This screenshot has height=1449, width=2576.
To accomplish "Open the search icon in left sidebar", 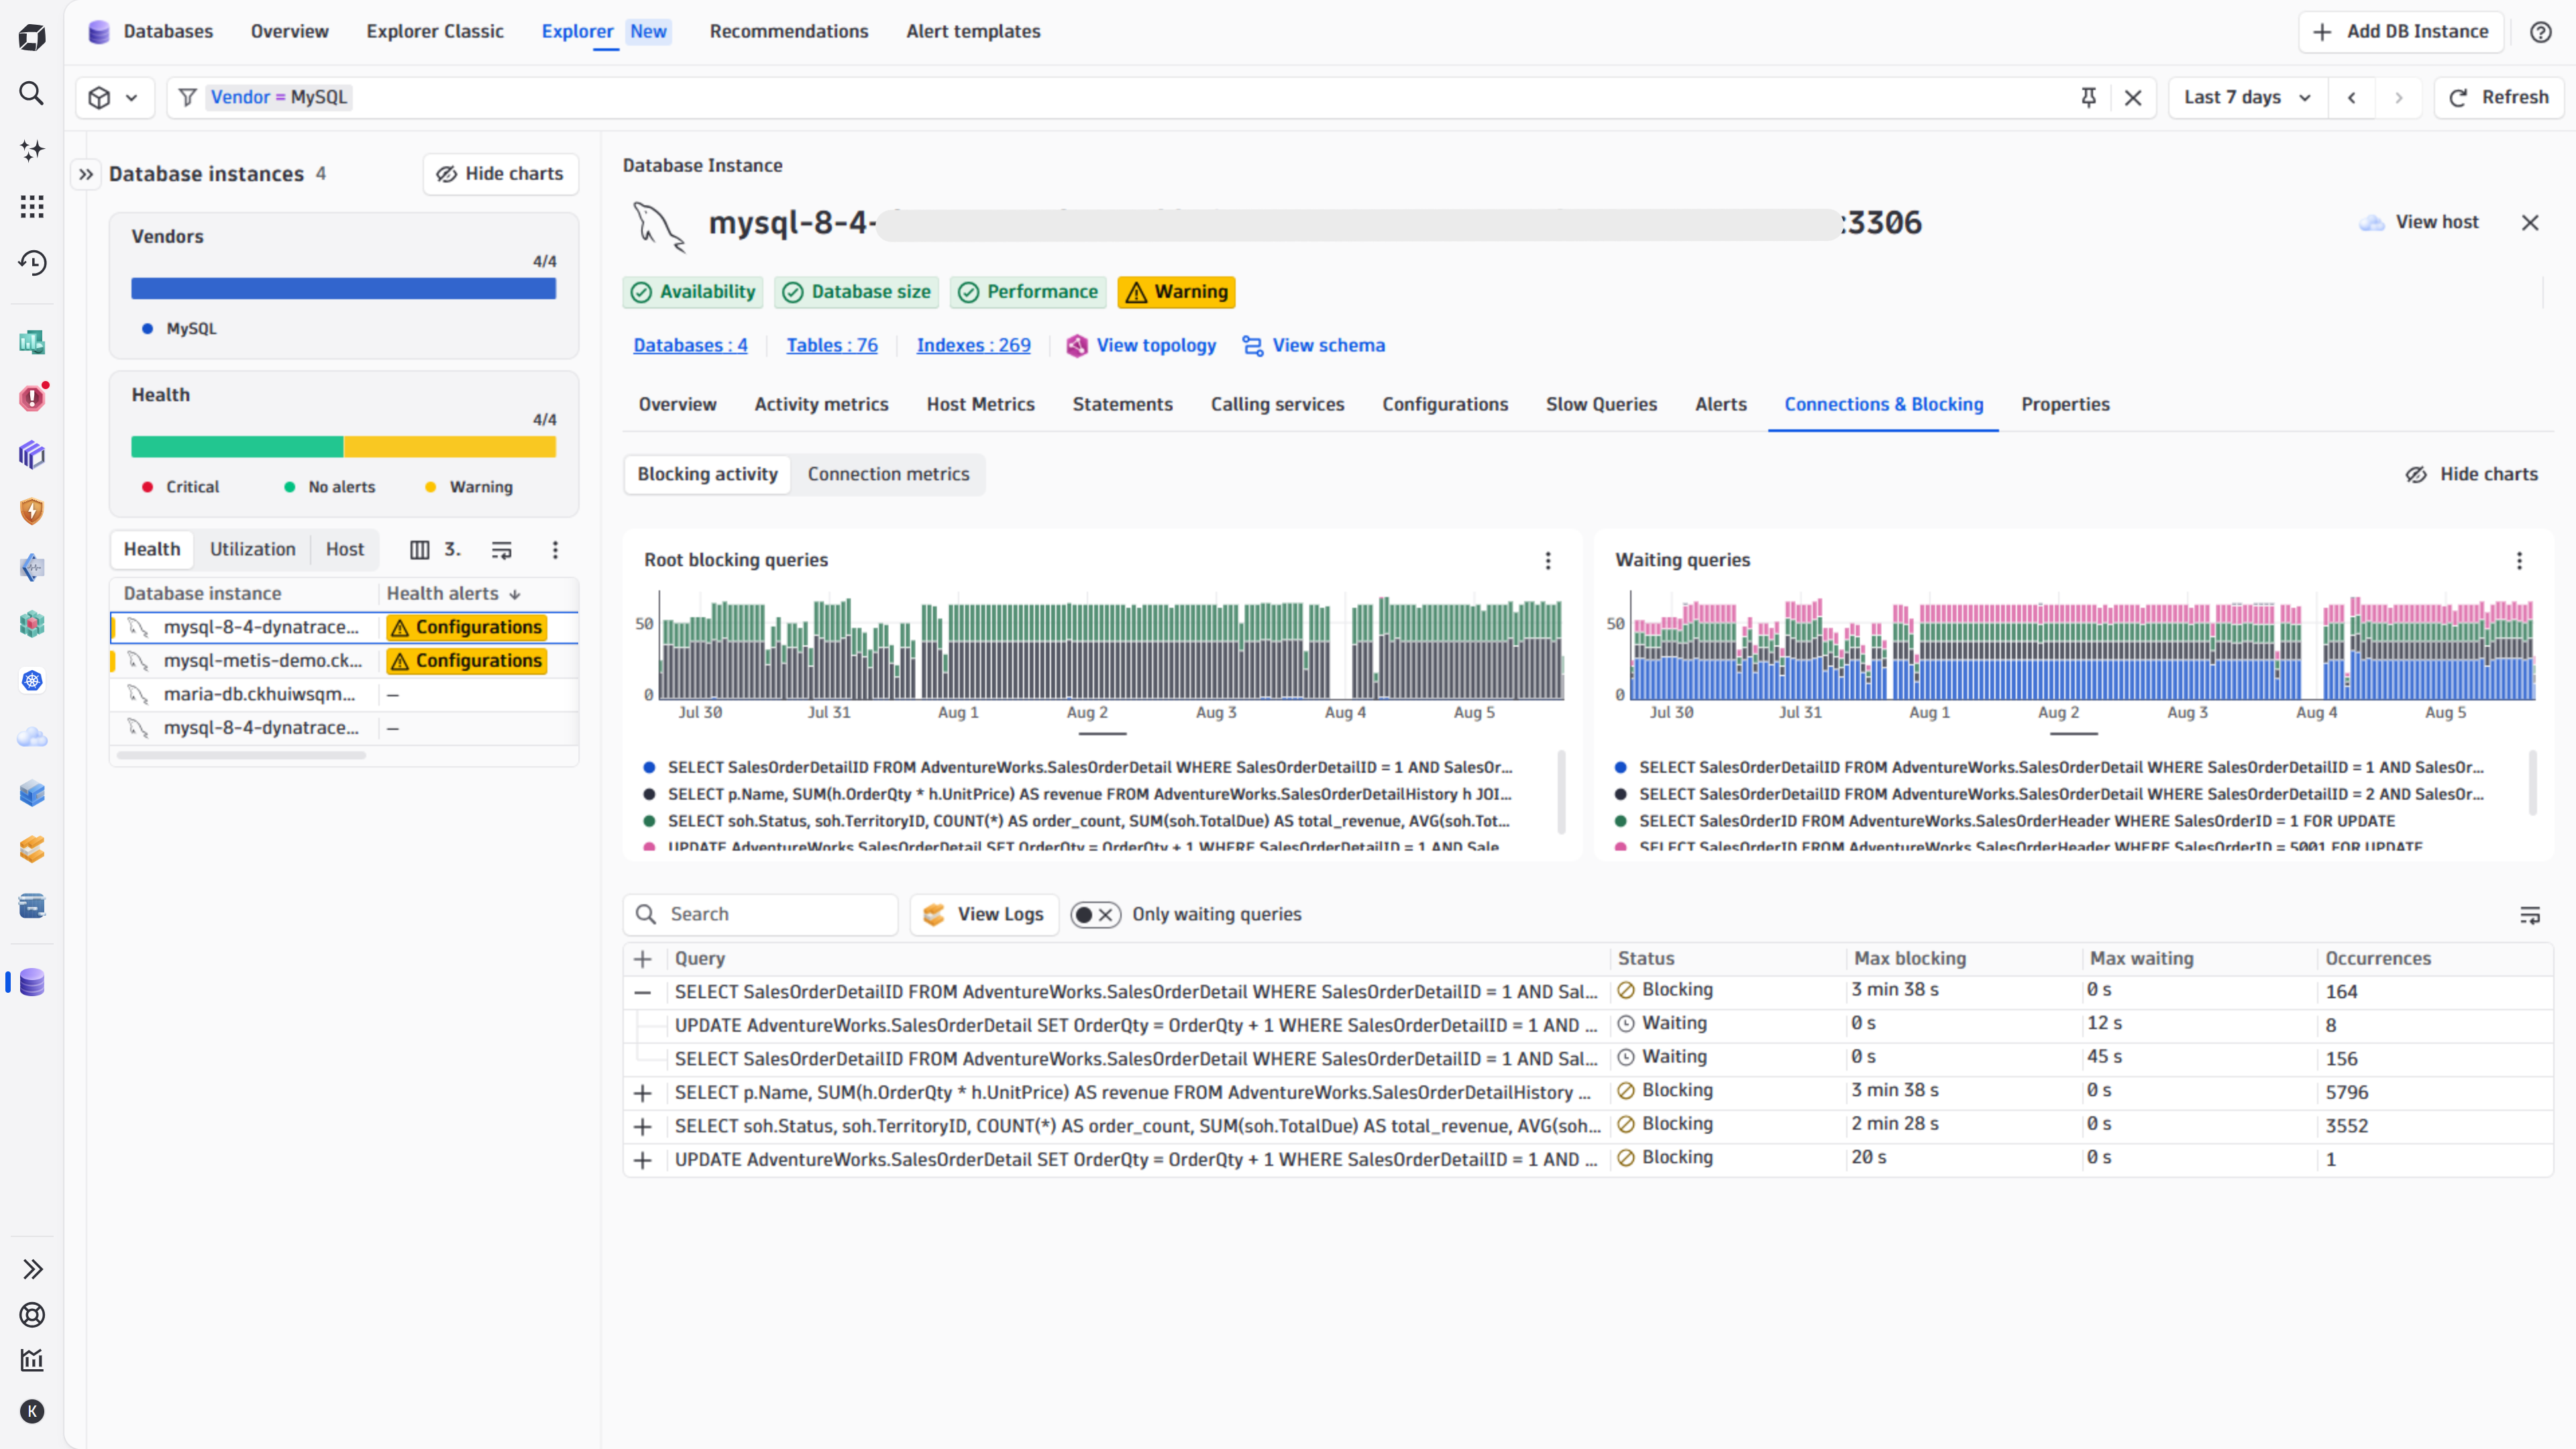I will coord(32,94).
